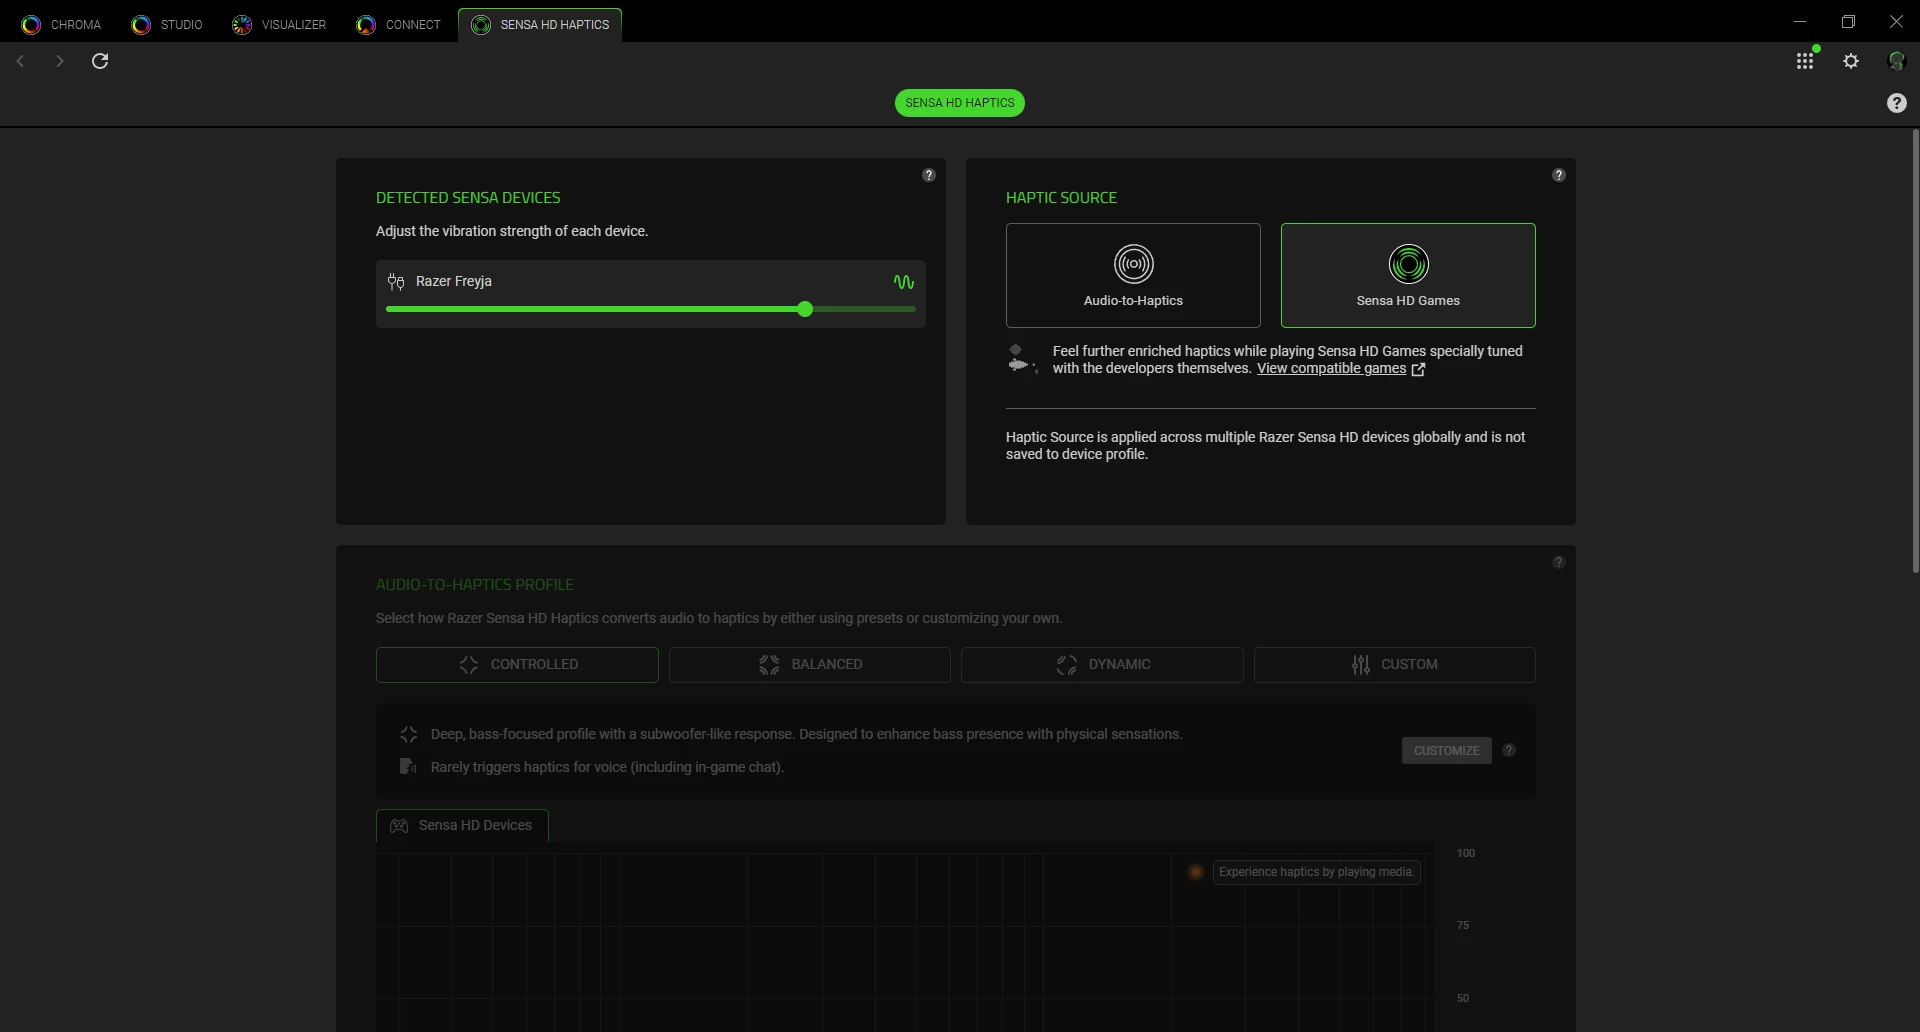Click the green Sensa HD Haptics pill
This screenshot has width=1920, height=1032.
[960, 103]
